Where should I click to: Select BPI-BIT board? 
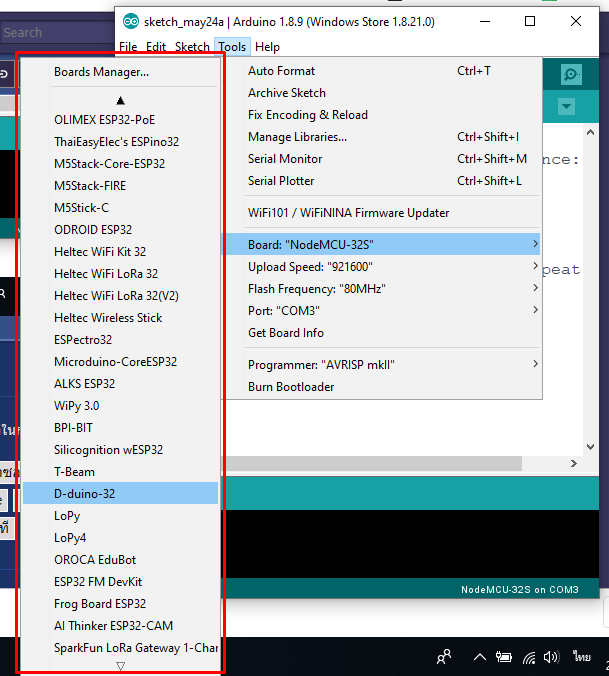pos(121,427)
